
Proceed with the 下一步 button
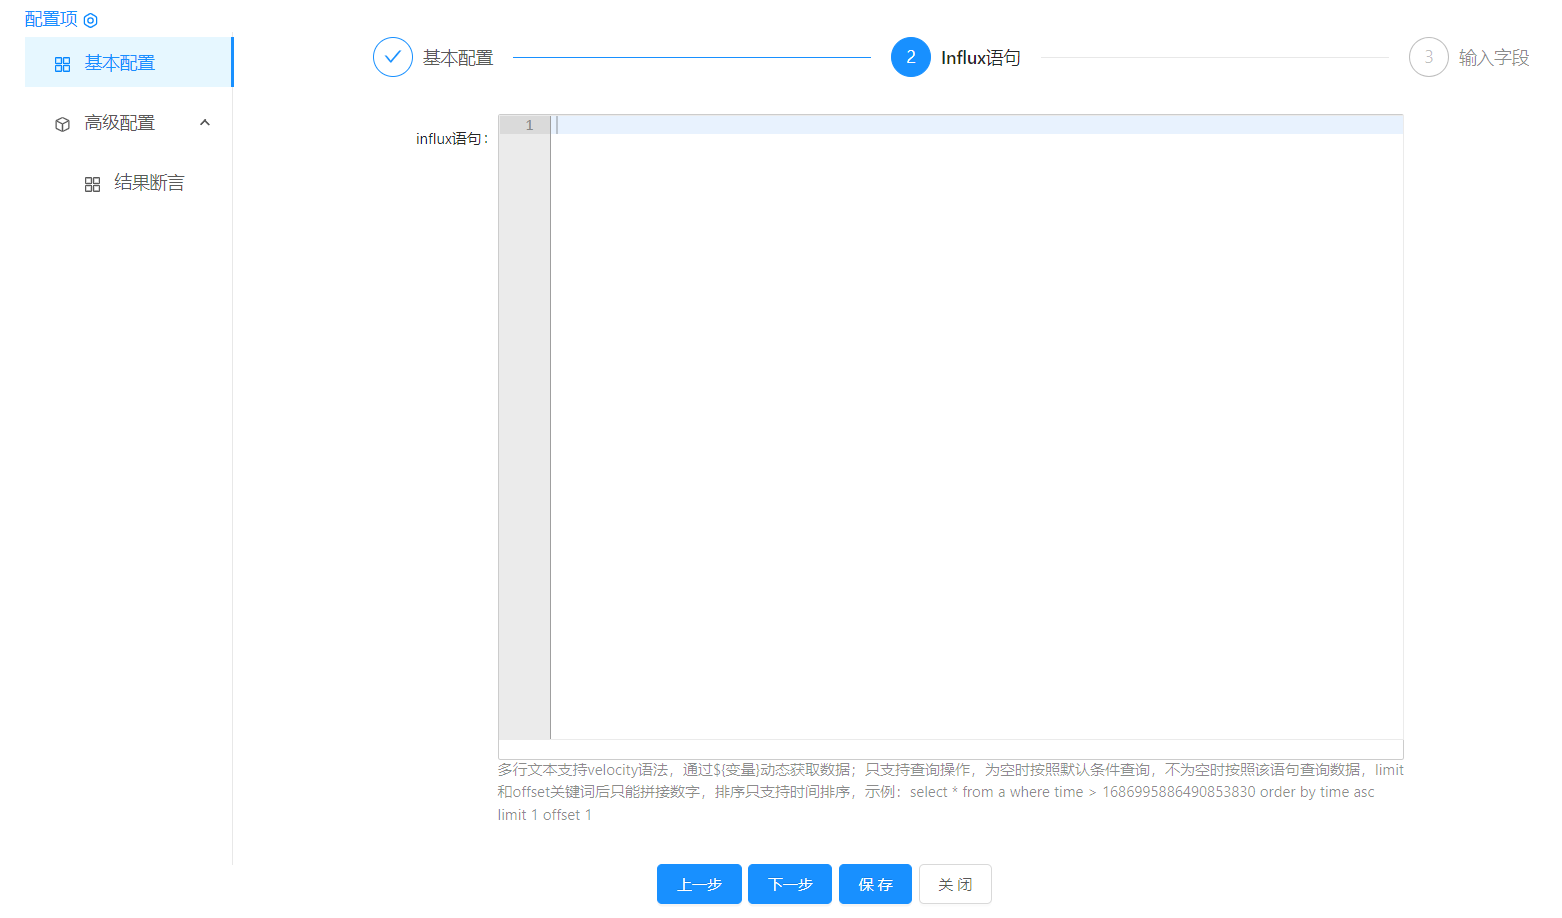pyautogui.click(x=789, y=884)
